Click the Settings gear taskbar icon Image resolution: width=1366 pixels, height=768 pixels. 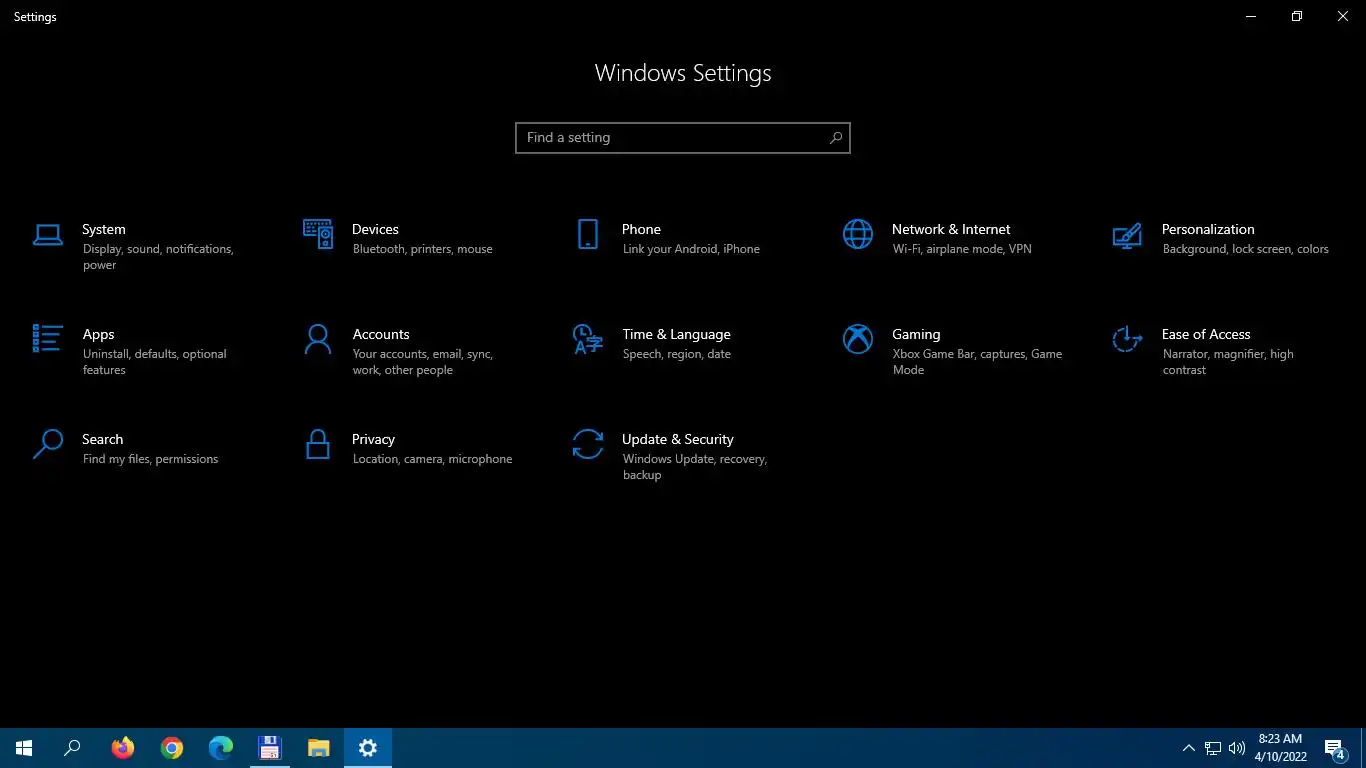(368, 748)
